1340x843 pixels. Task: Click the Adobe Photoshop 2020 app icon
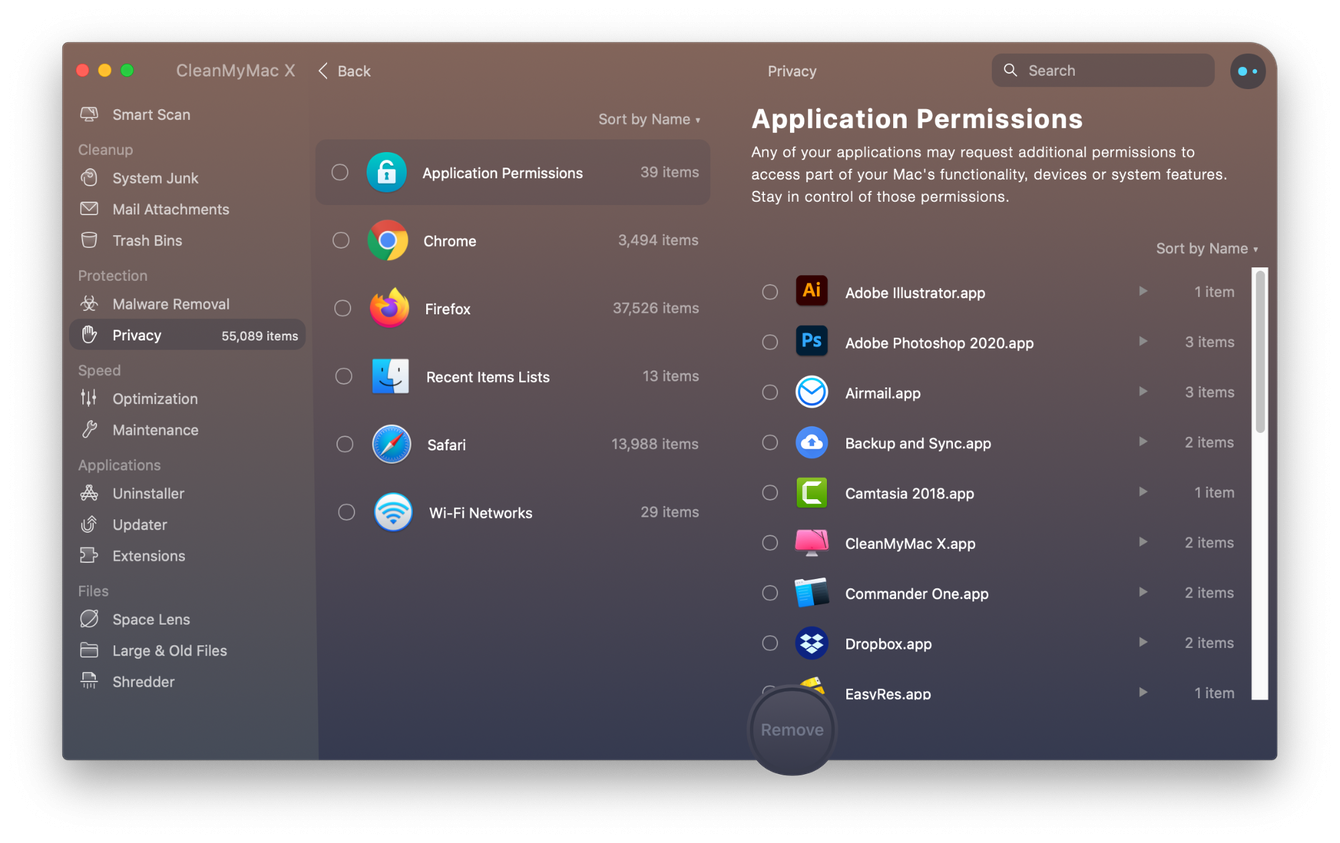point(811,341)
